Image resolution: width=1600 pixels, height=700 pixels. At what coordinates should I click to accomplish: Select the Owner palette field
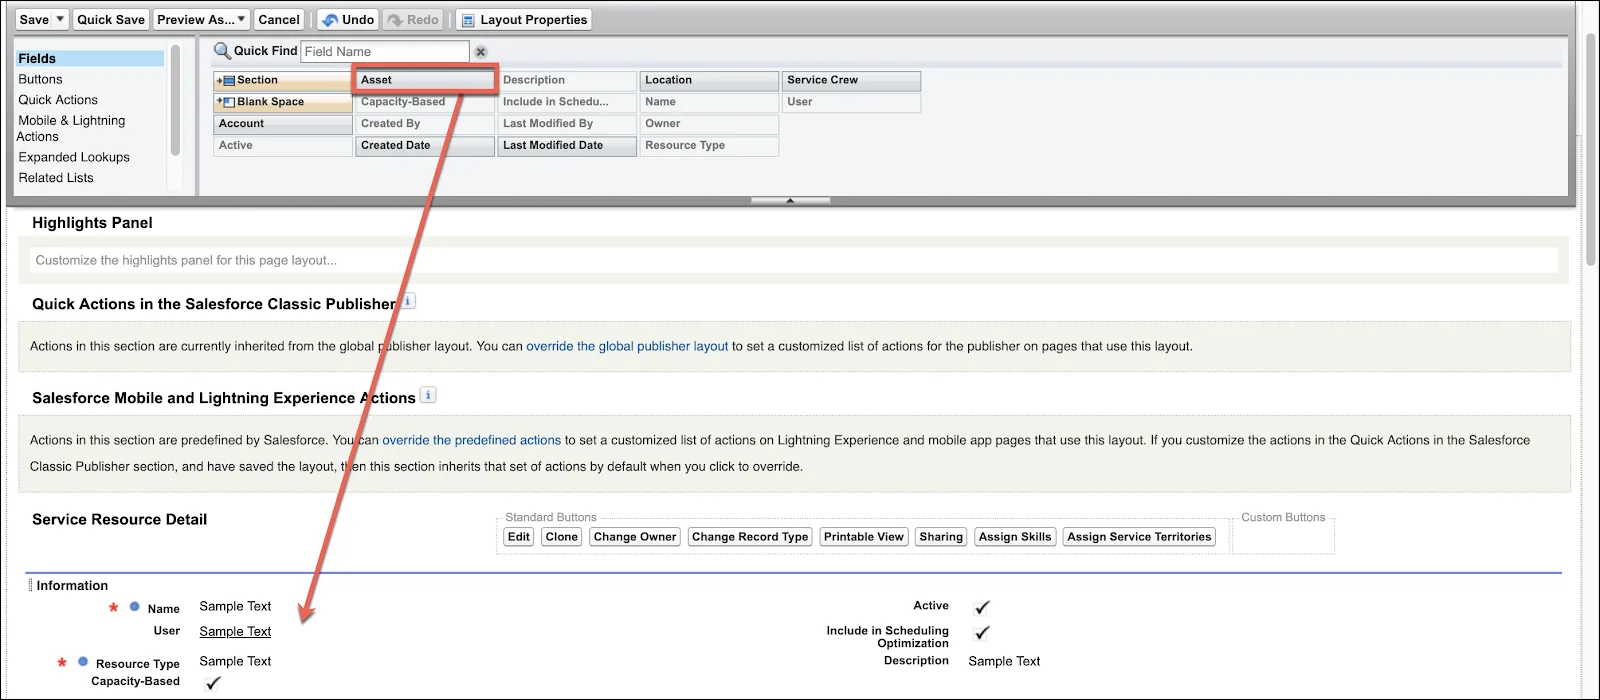(x=709, y=124)
